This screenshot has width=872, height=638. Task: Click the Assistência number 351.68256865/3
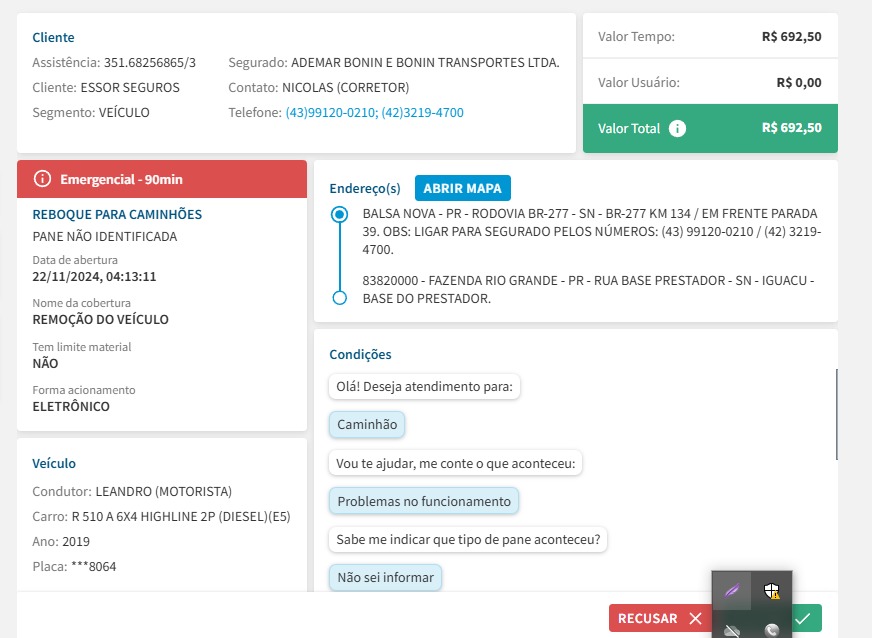pos(150,62)
